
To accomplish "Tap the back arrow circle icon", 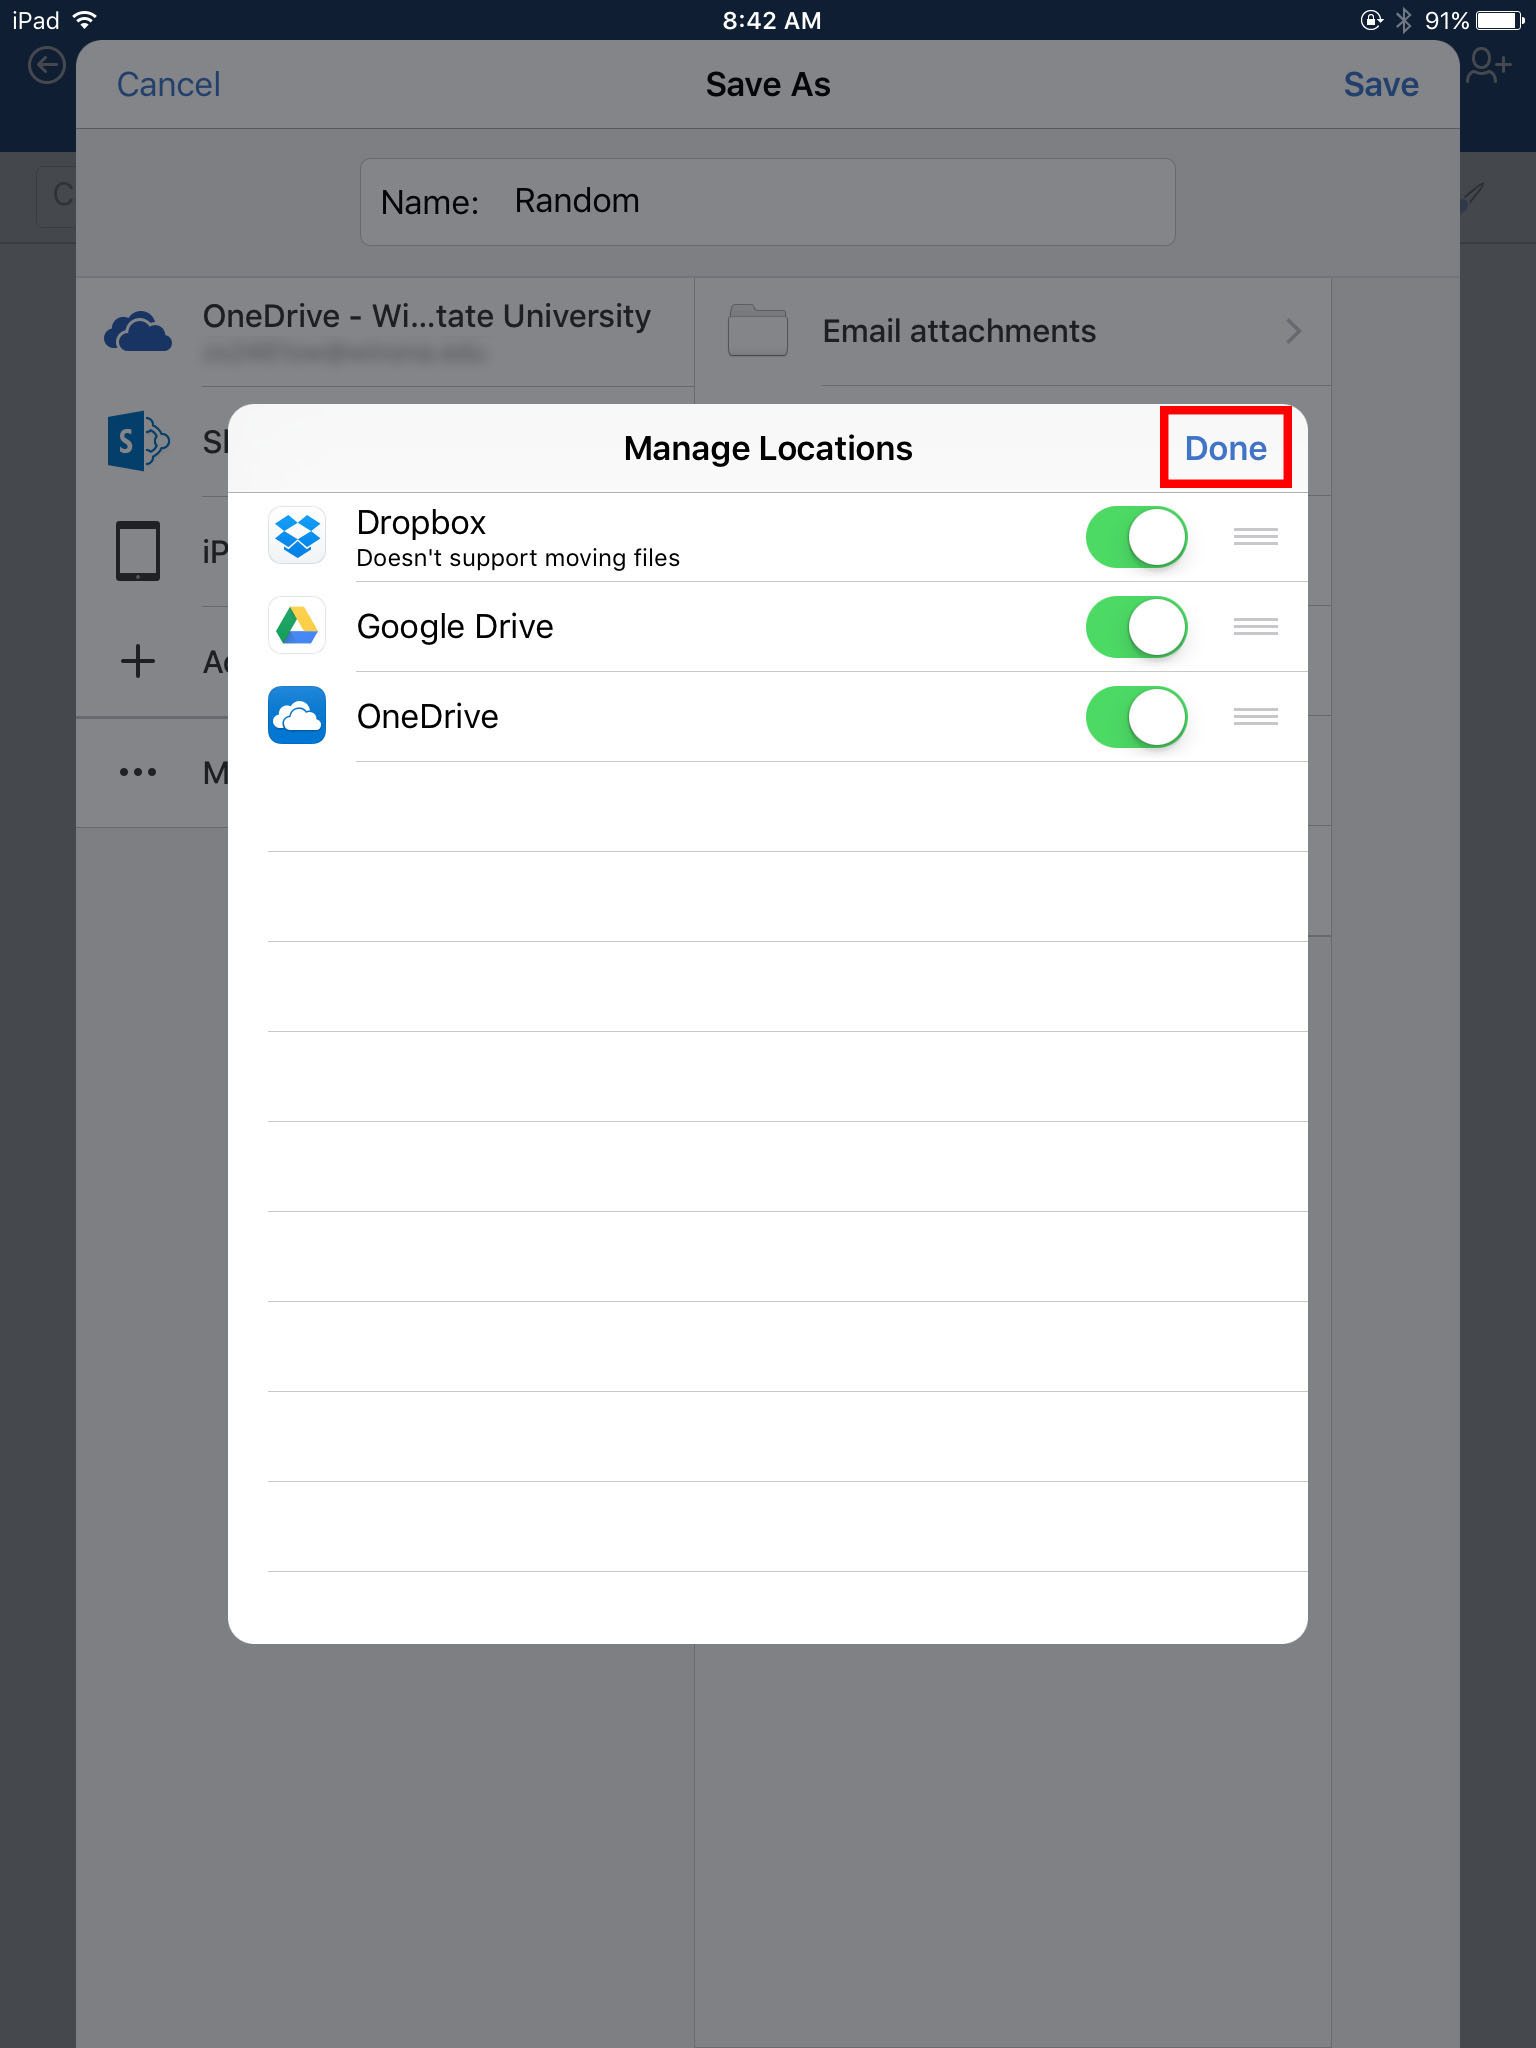I will click(x=46, y=66).
